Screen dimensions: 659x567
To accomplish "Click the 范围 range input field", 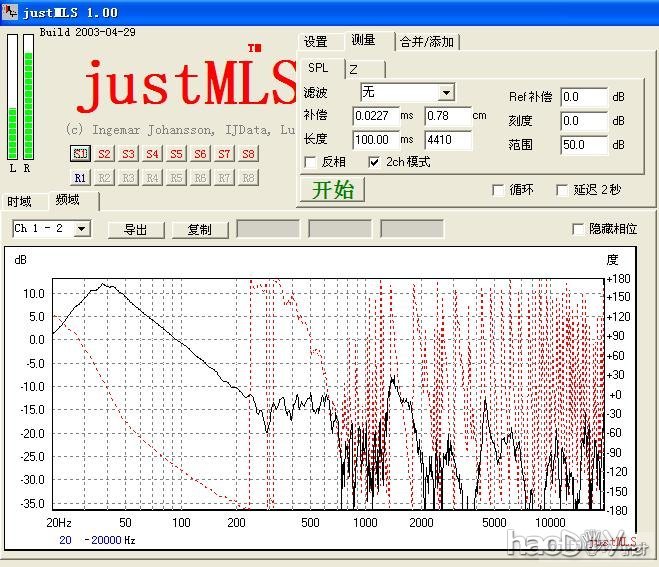I will 584,145.
